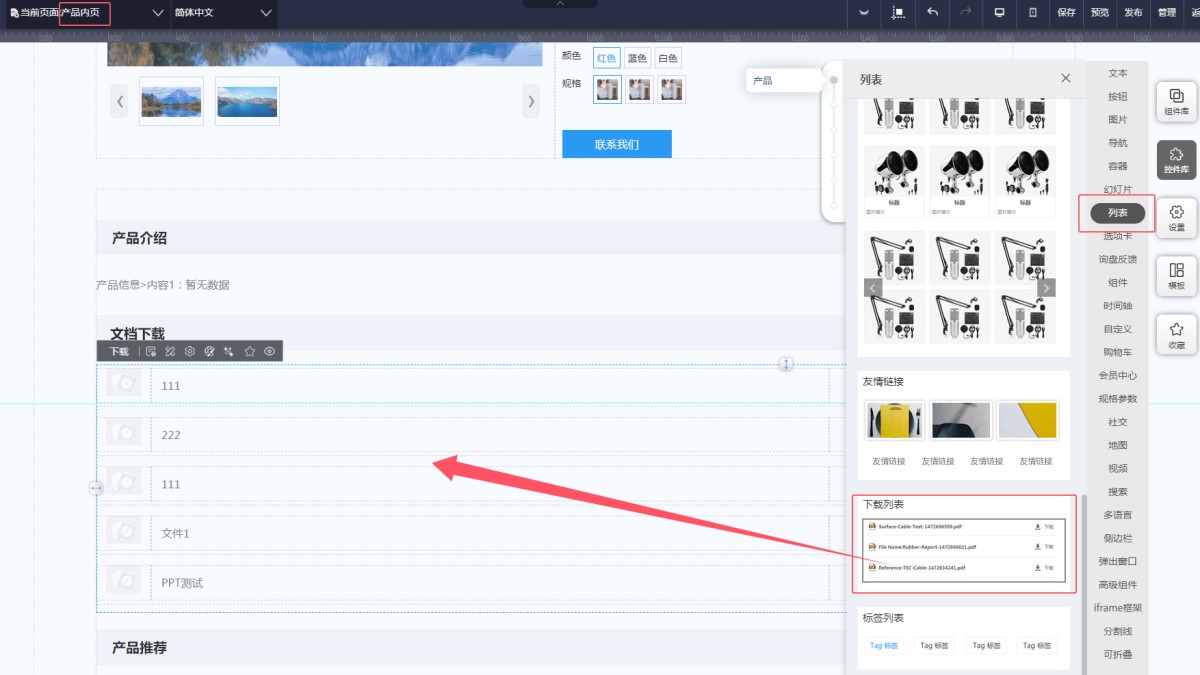Close the 列表 panel
This screenshot has width=1200, height=675.
(x=1066, y=79)
